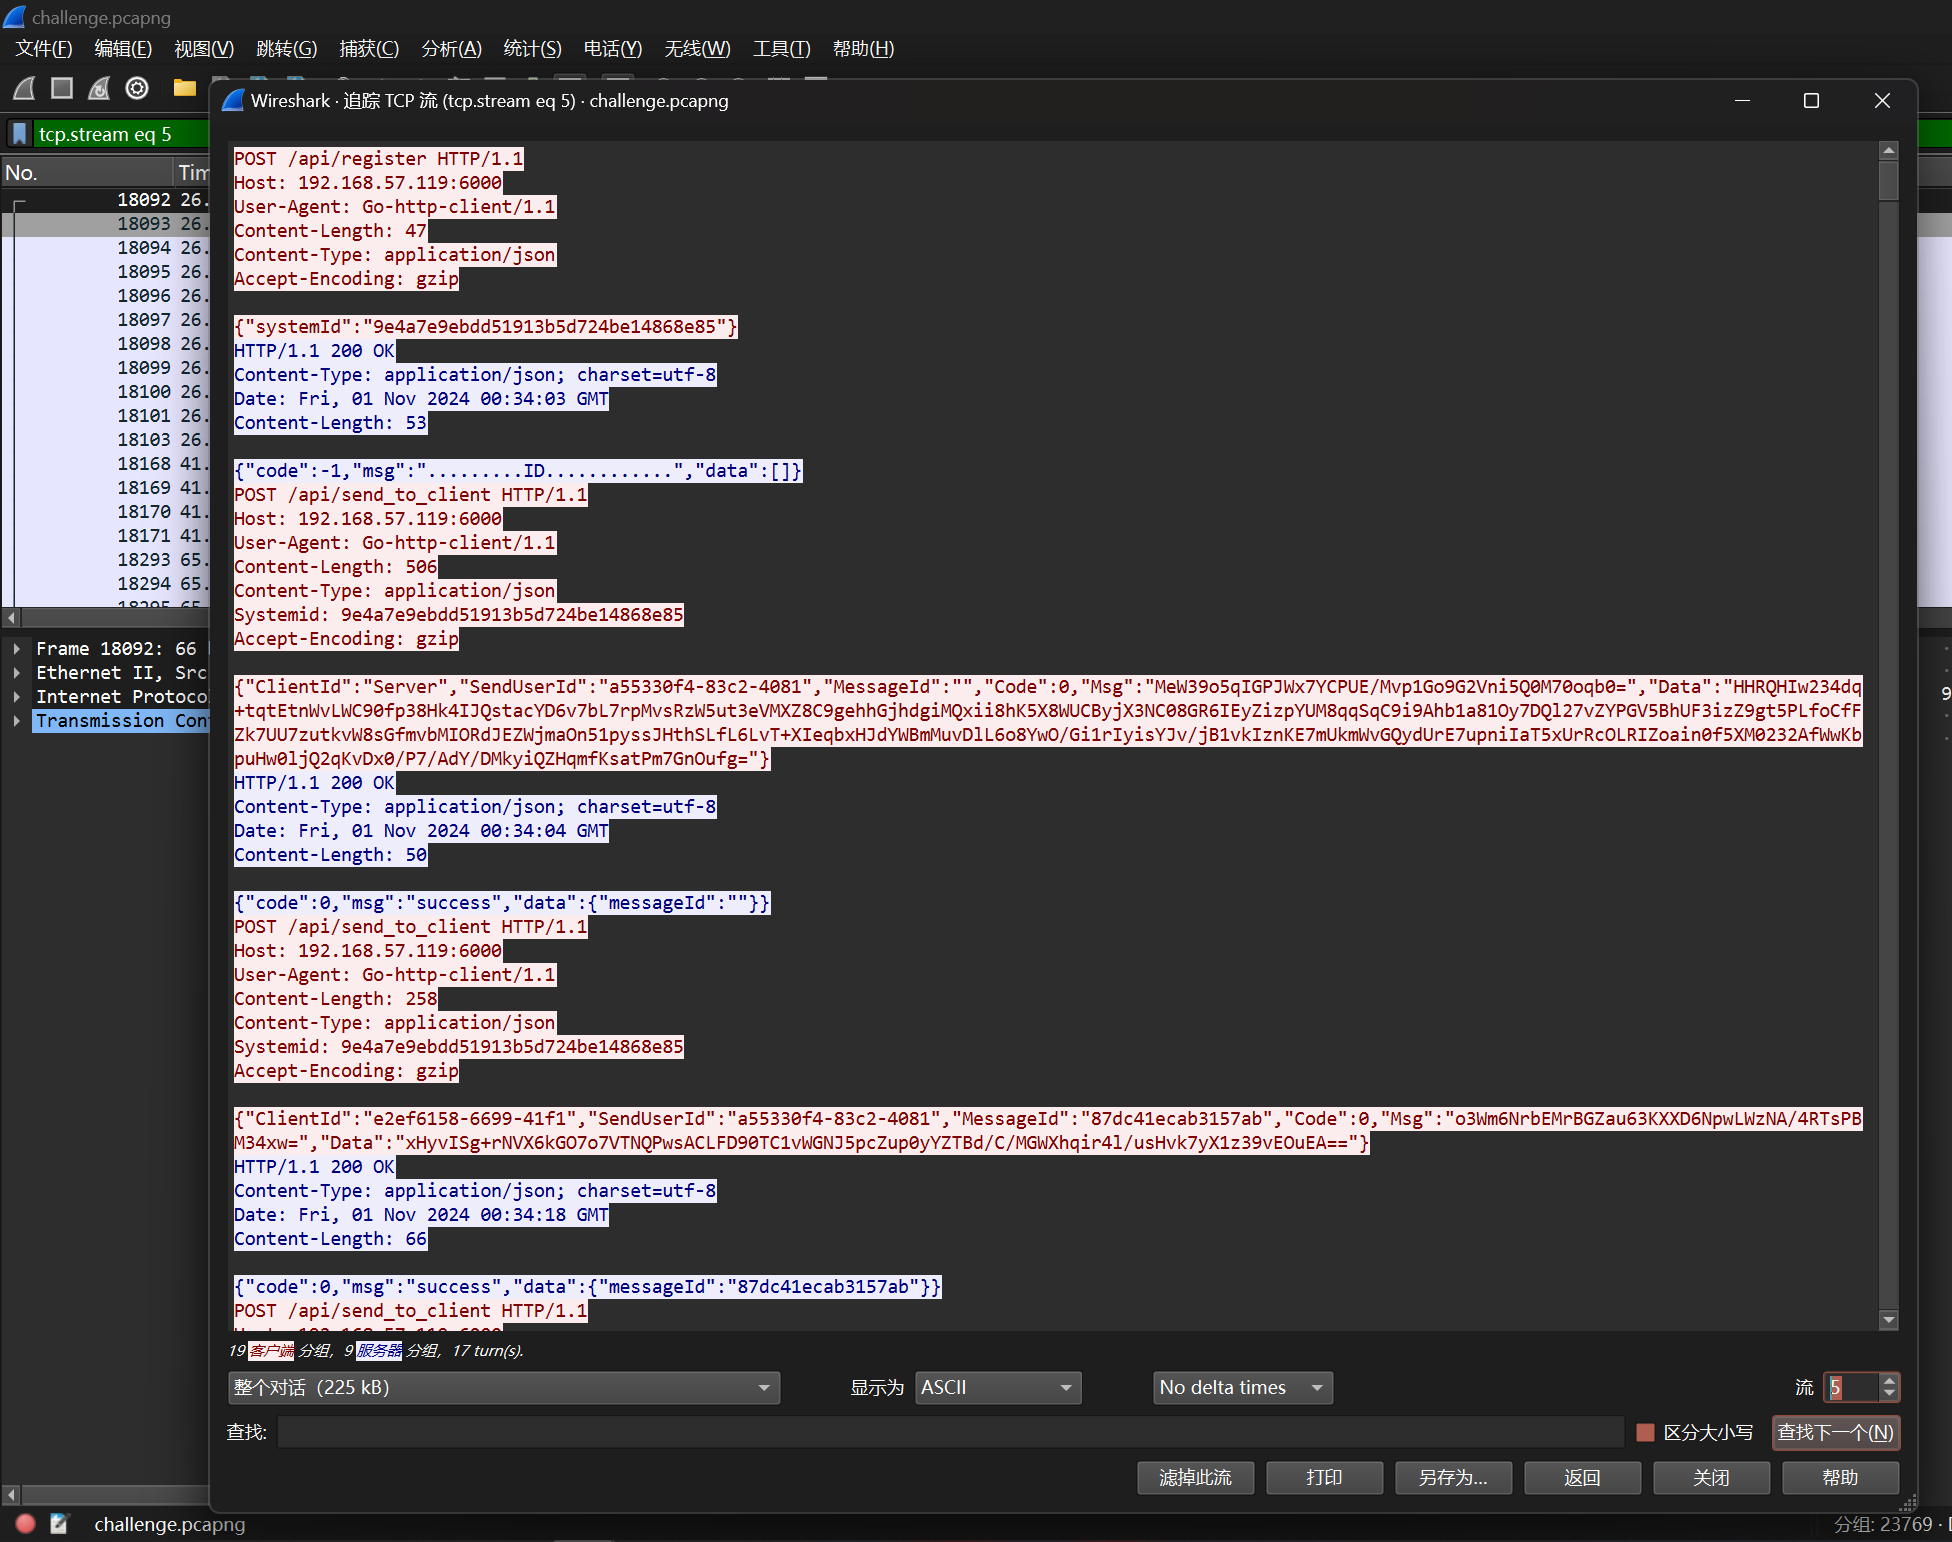The height and width of the screenshot is (1542, 1952).
Task: Click the display filter bookmark icon
Action: click(x=19, y=134)
